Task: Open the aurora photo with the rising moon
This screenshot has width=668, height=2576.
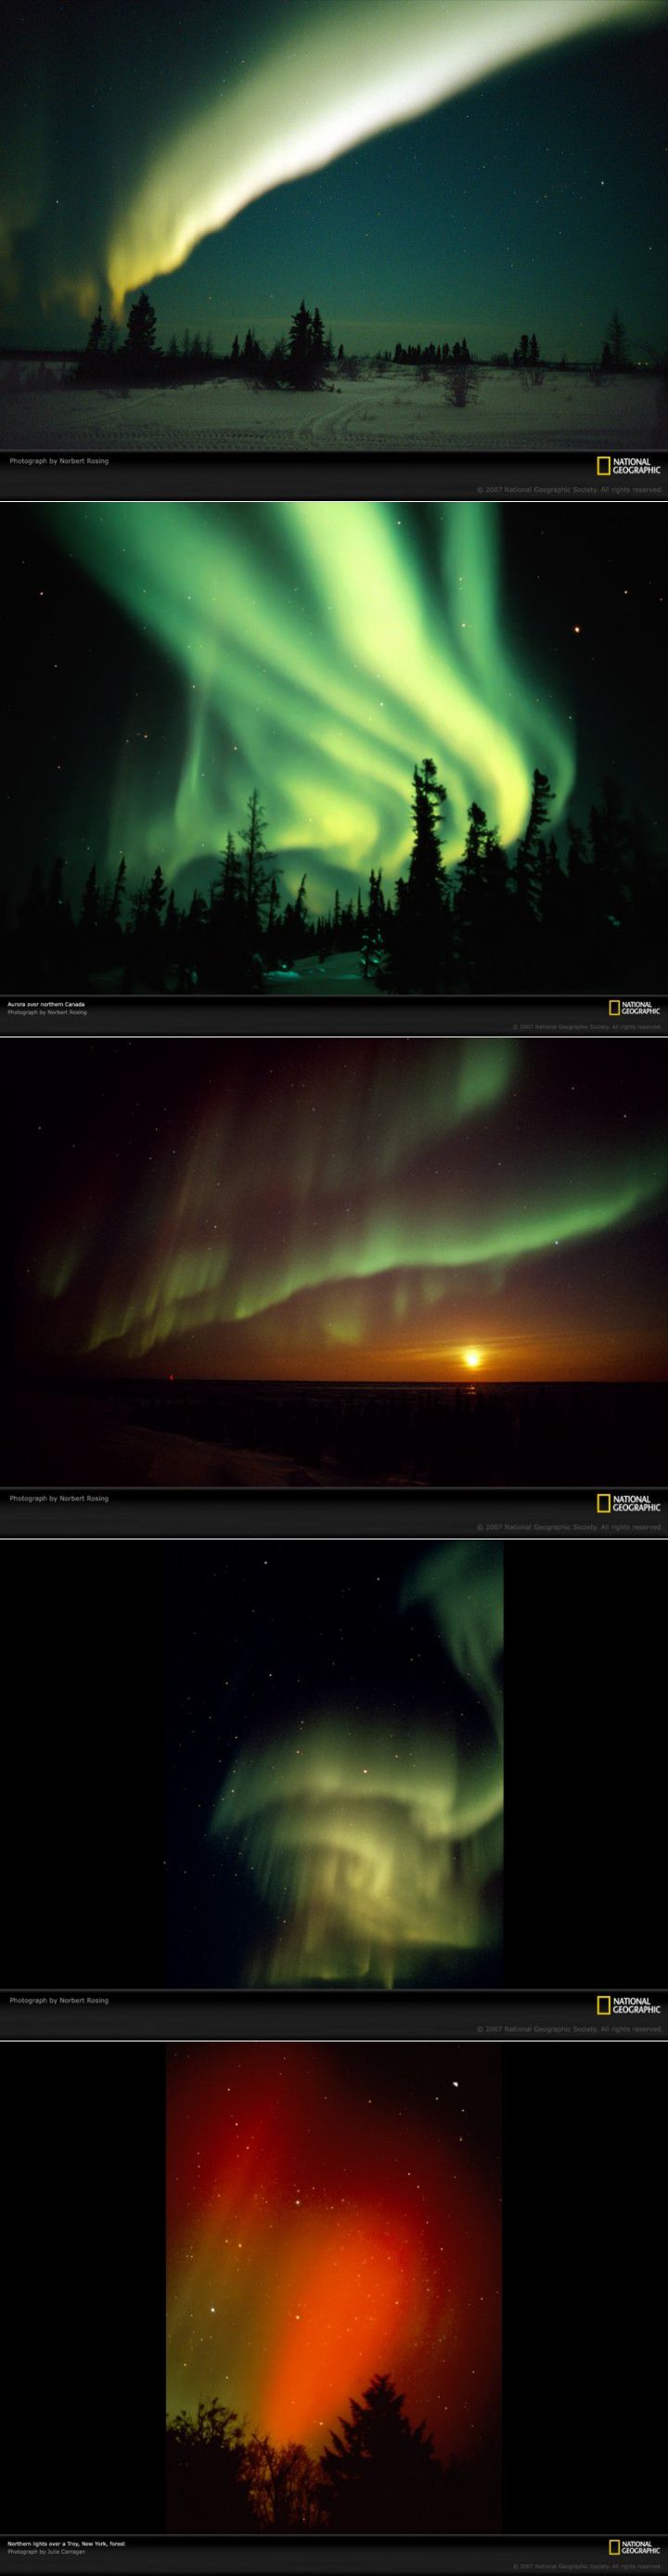Action: pos(334,1262)
